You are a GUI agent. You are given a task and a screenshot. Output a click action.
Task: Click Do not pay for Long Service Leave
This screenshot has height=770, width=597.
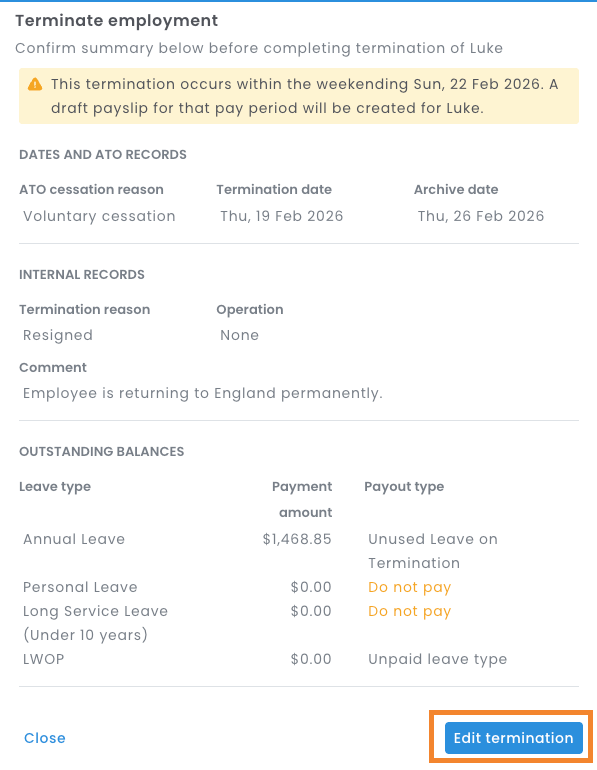(409, 611)
